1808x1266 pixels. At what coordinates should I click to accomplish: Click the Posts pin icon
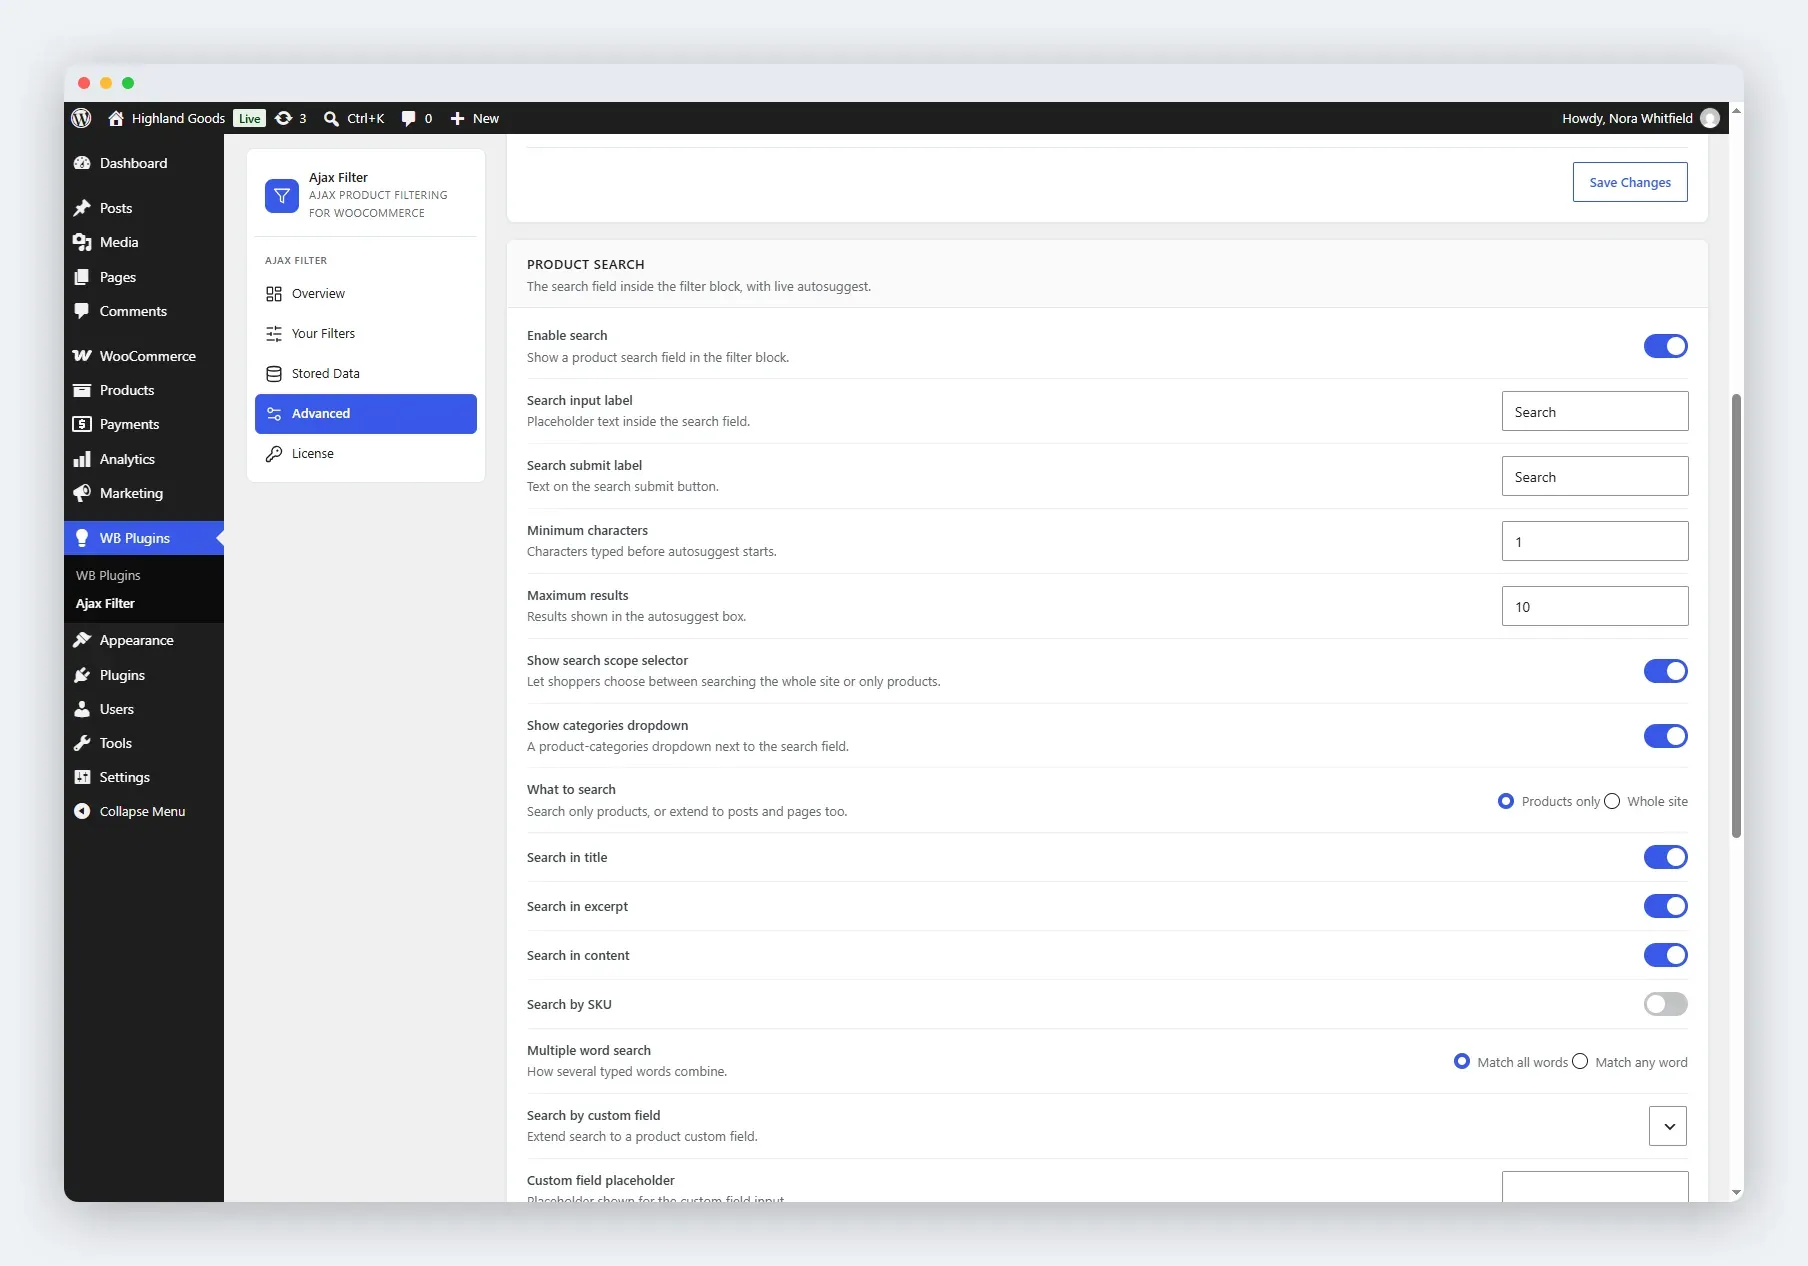(82, 208)
